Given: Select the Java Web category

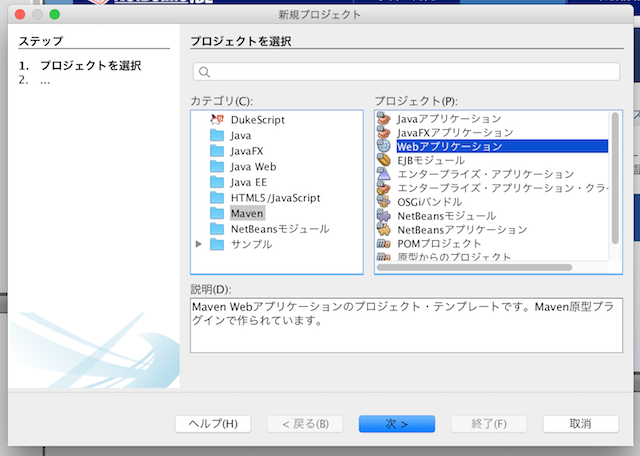Looking at the screenshot, I should (x=252, y=167).
